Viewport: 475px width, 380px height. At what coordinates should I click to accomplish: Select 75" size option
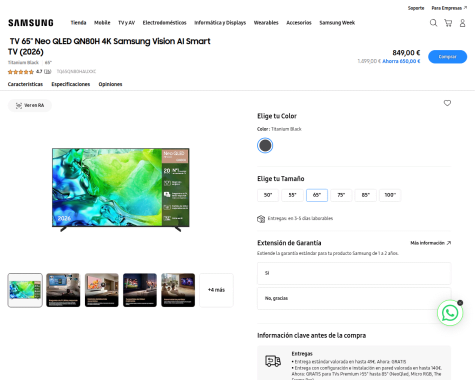(x=341, y=195)
